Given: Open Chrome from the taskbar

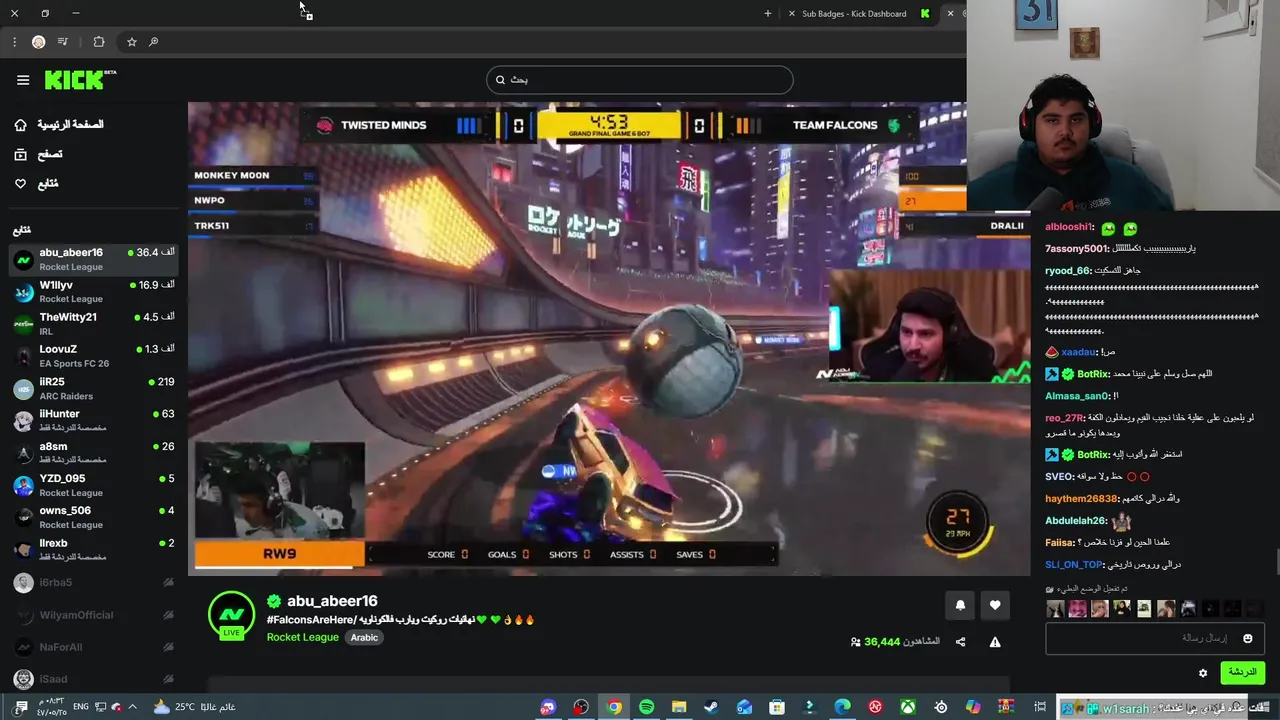Looking at the screenshot, I should click(x=614, y=707).
